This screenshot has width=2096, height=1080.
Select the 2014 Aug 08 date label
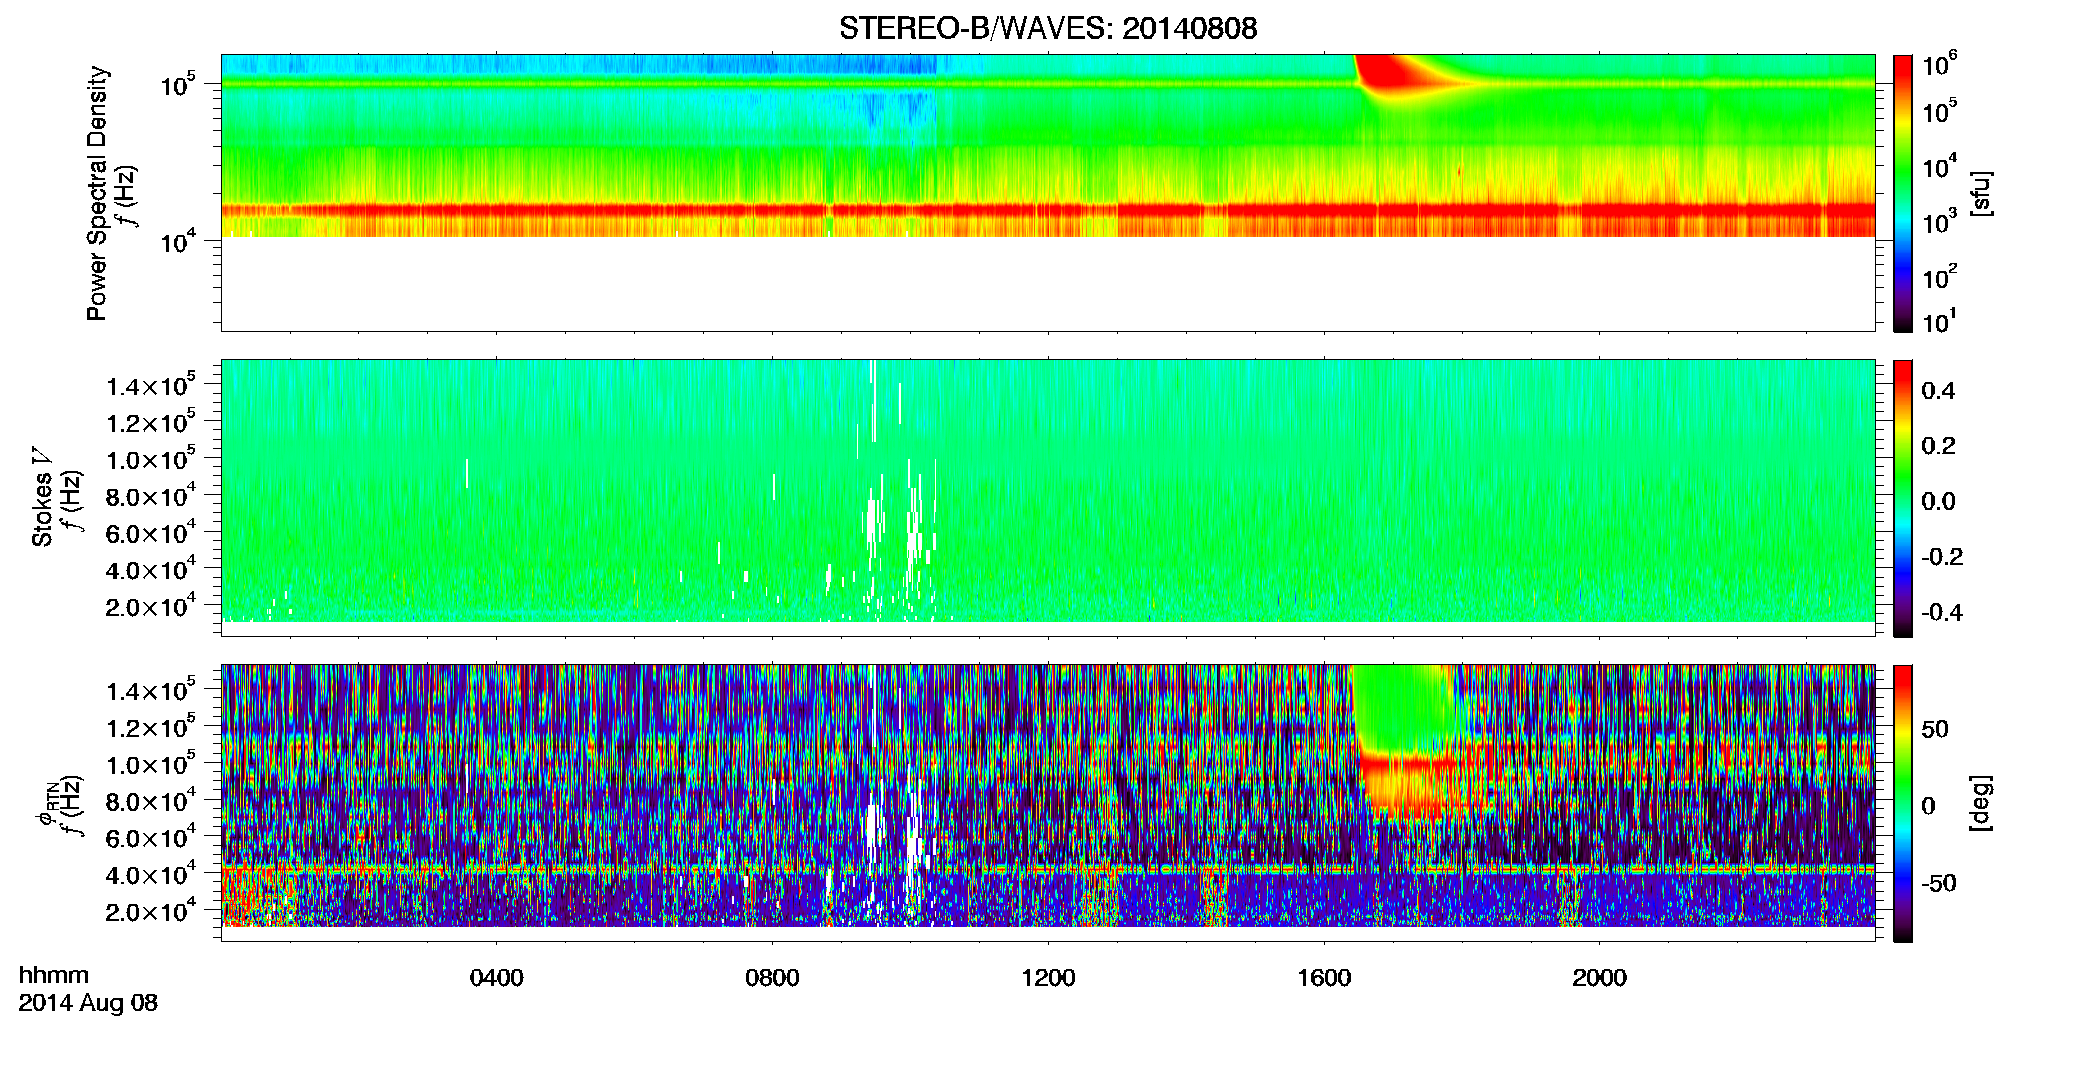[x=88, y=1003]
